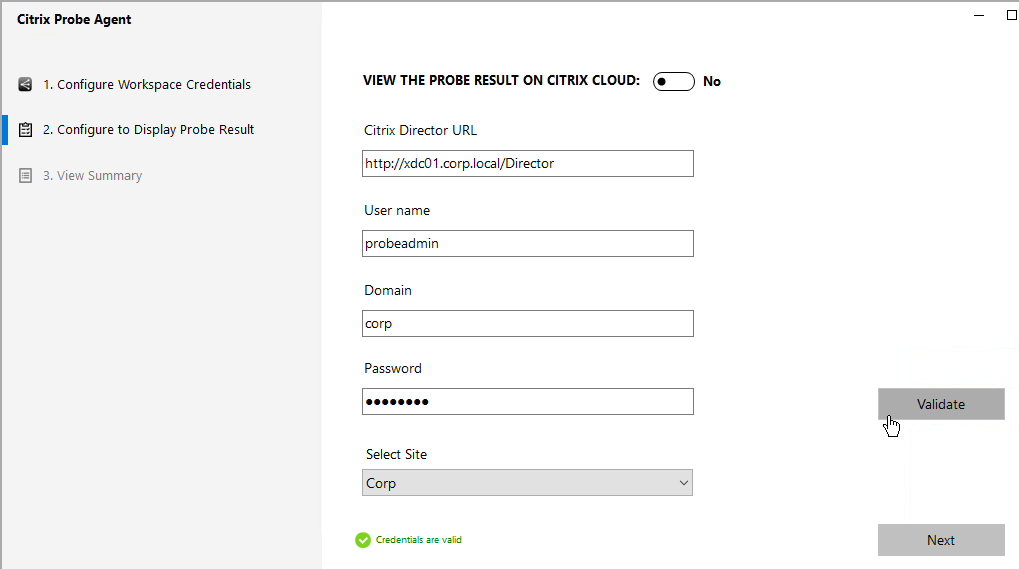Click the Password field
The image size is (1019, 569).
(528, 401)
